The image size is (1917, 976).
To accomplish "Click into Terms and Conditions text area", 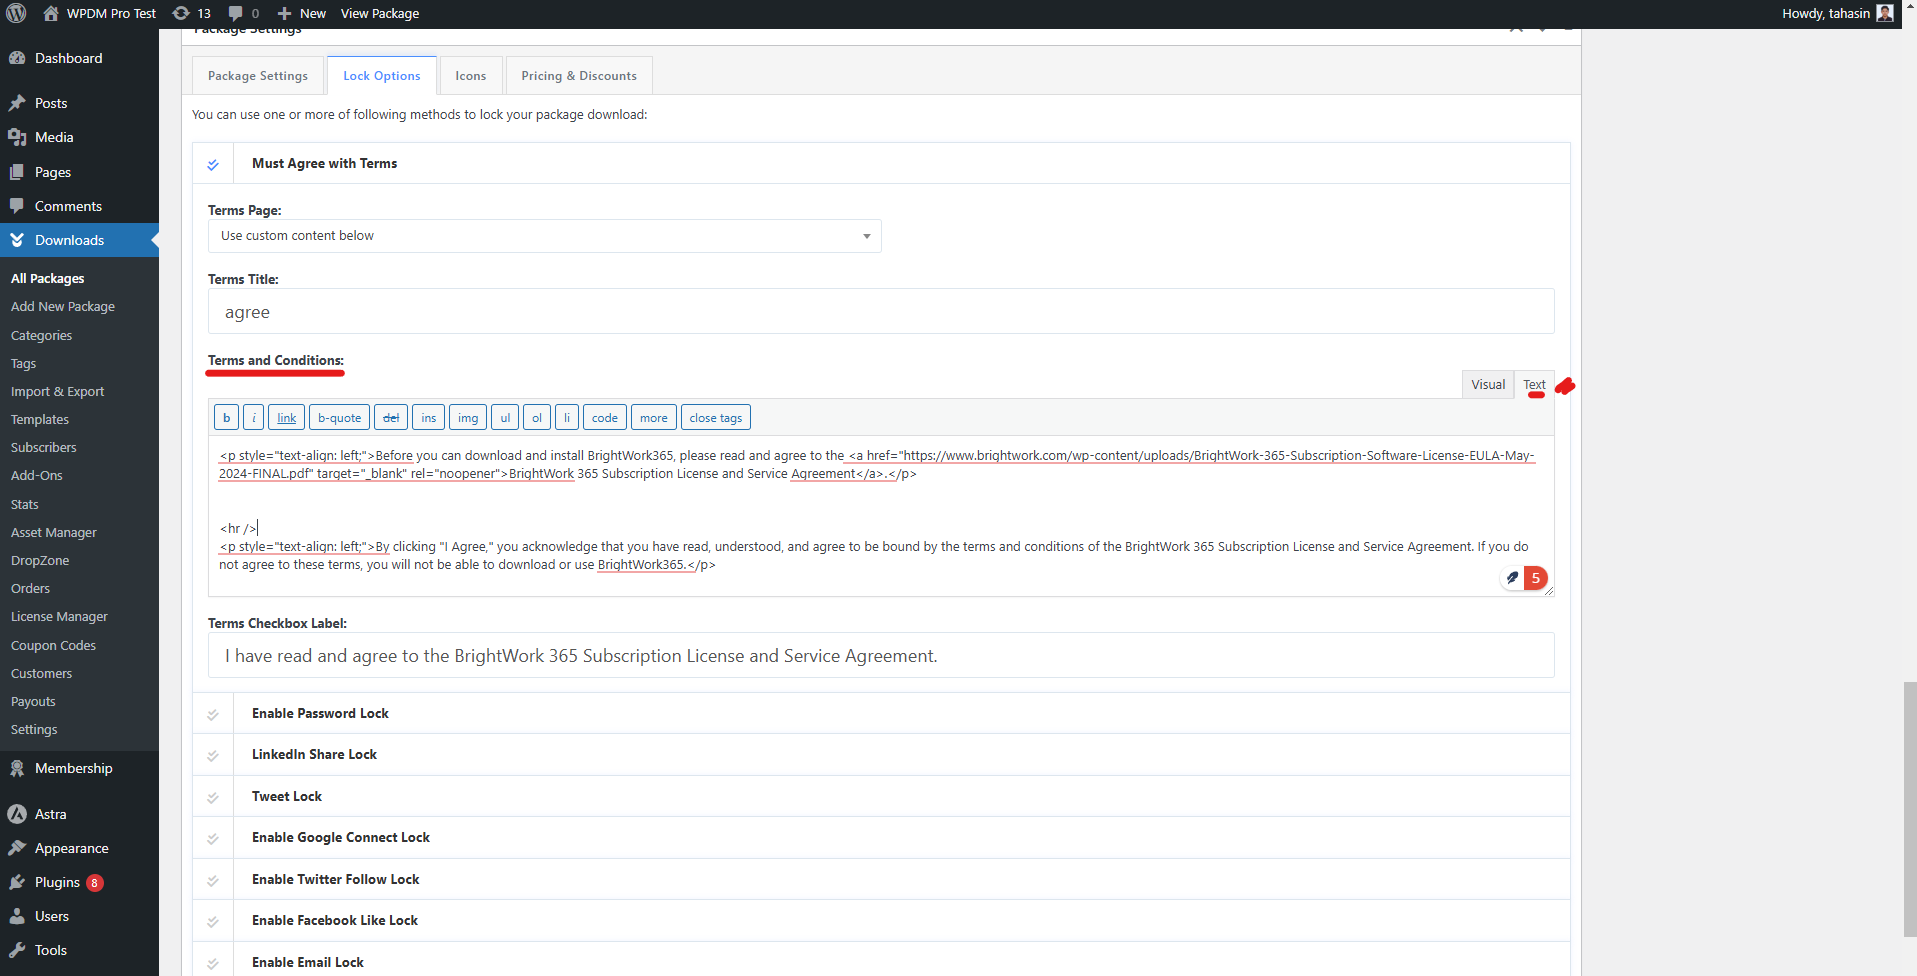I will (x=881, y=516).
